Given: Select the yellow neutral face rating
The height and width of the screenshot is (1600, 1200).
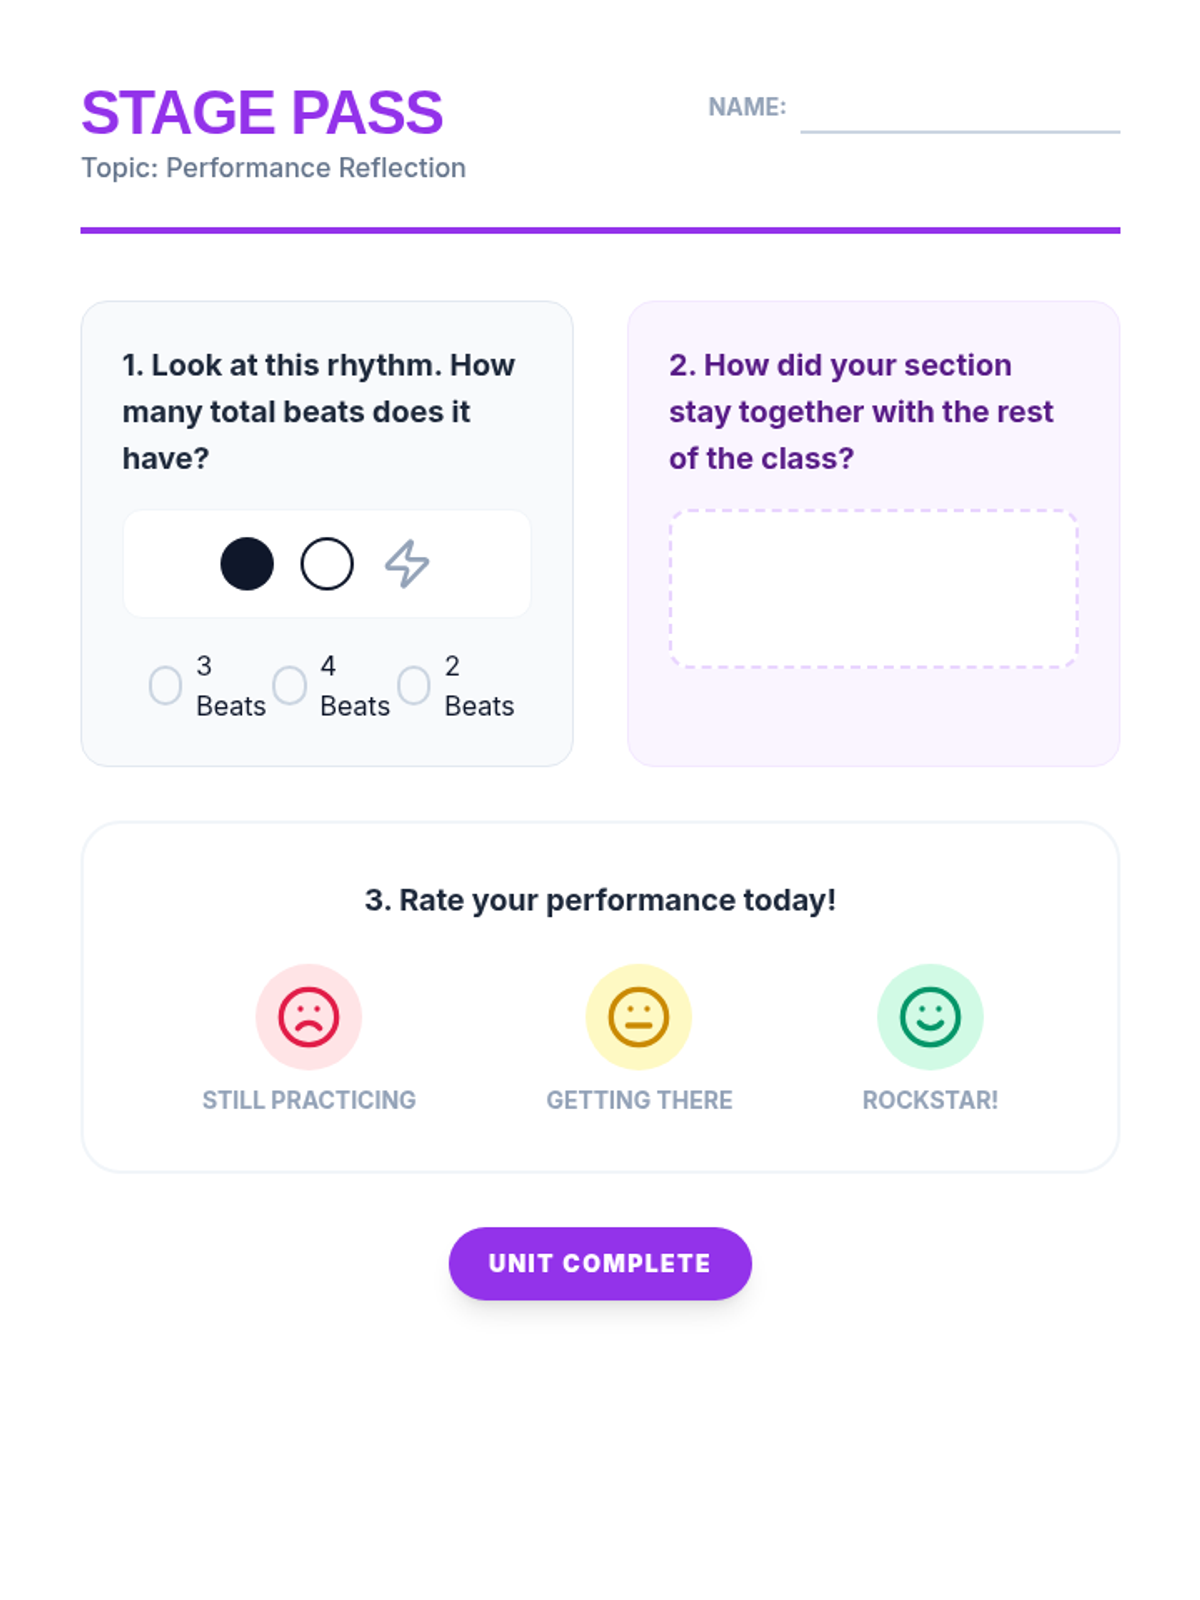Looking at the screenshot, I should tap(639, 1017).
